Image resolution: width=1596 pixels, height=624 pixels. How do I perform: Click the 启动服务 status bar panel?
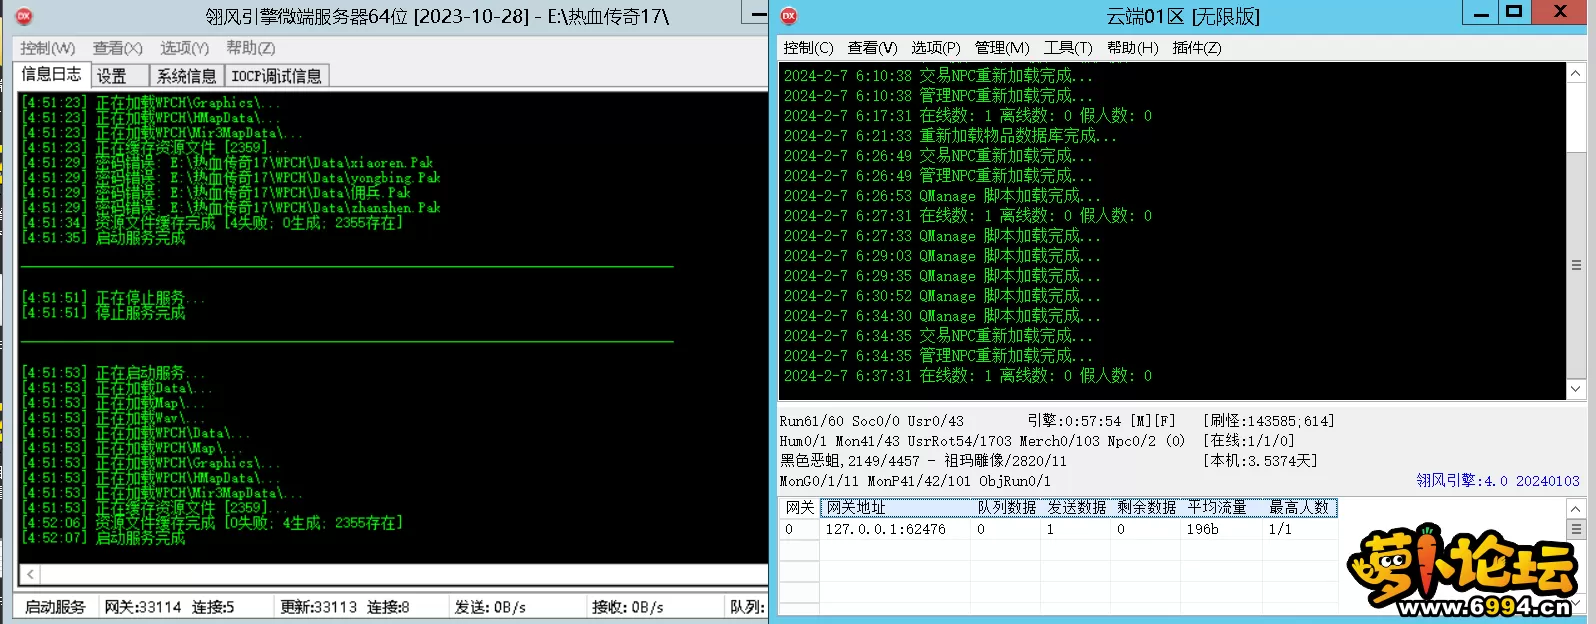55,607
